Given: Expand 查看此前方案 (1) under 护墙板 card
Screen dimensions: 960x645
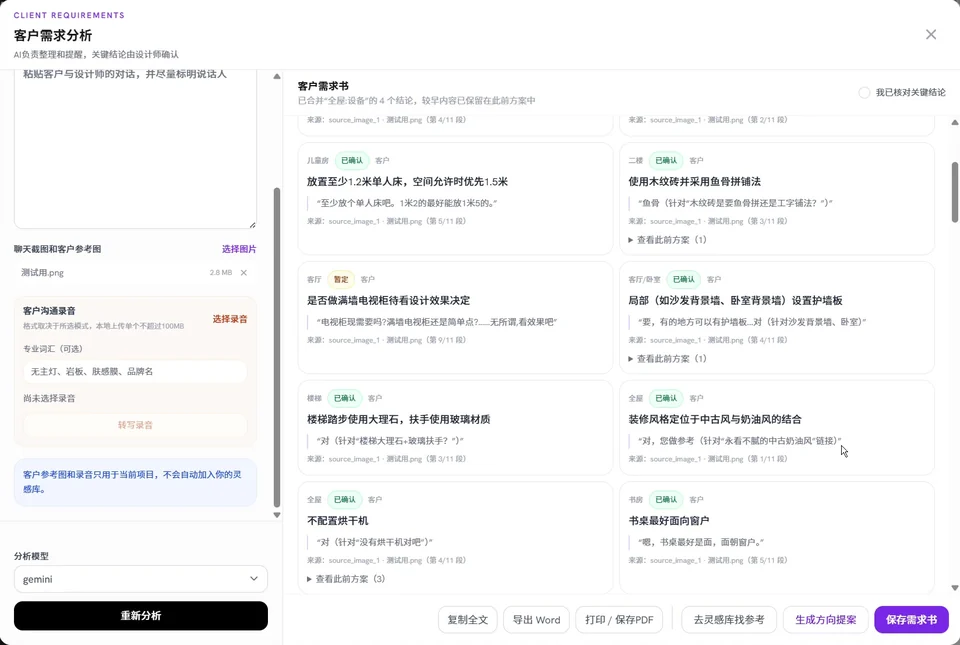Looking at the screenshot, I should coord(667,359).
